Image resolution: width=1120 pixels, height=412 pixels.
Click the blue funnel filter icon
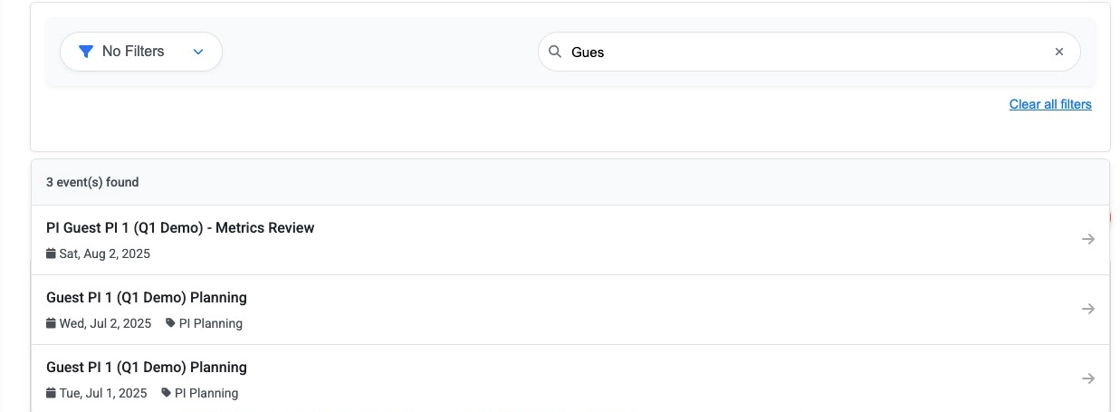pyautogui.click(x=86, y=52)
